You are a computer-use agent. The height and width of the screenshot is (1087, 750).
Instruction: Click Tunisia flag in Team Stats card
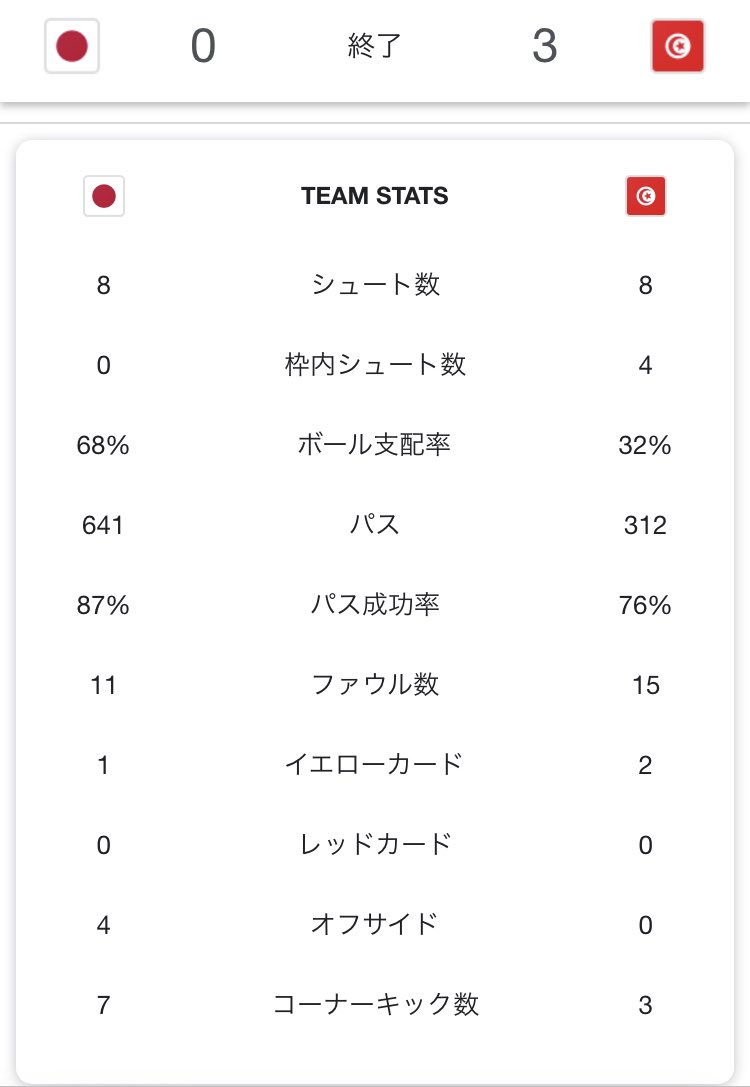point(646,196)
